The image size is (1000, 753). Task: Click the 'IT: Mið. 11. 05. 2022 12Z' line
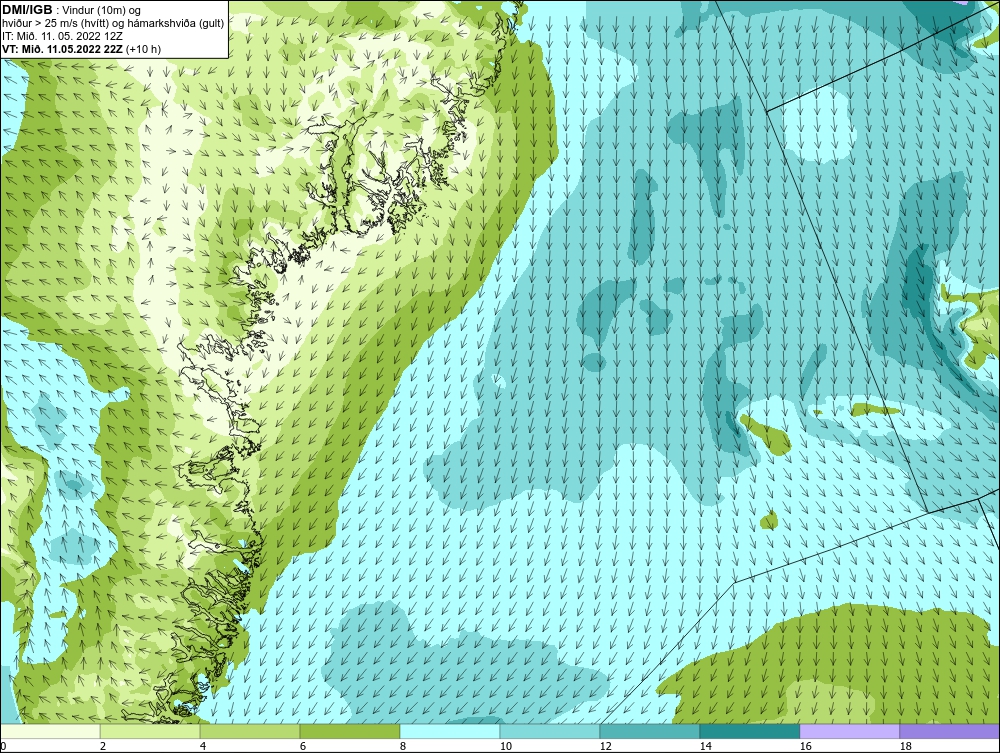(x=62, y=36)
